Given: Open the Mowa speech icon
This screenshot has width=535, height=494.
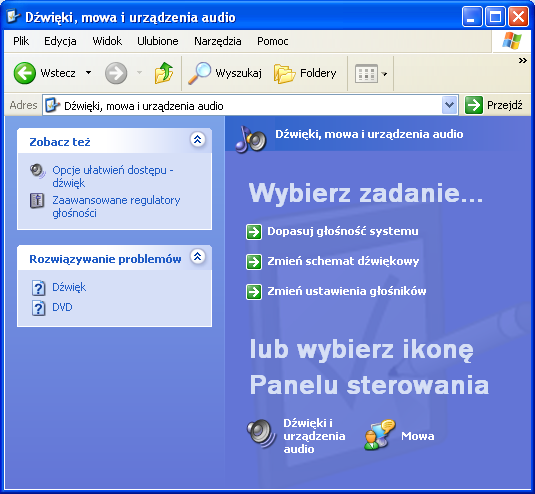Looking at the screenshot, I should click(x=379, y=435).
